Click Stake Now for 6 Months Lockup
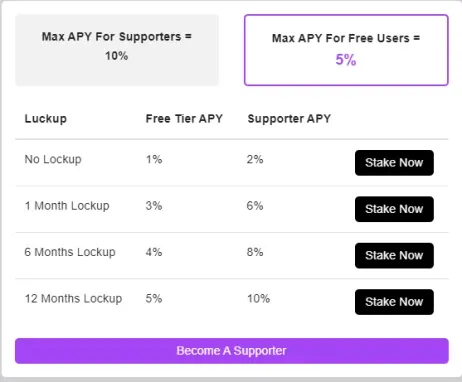 (x=394, y=255)
